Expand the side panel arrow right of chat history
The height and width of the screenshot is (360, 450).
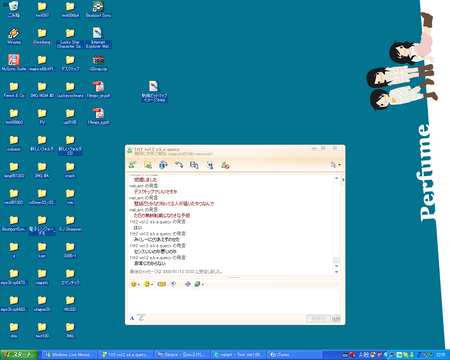[343, 180]
